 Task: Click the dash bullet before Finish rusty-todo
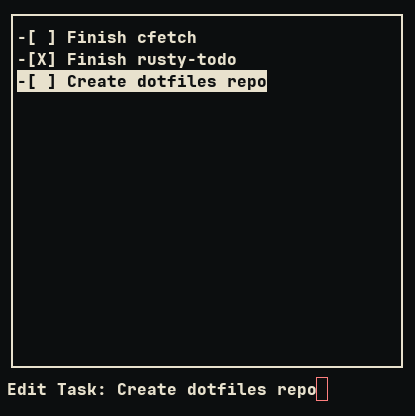tap(22, 59)
